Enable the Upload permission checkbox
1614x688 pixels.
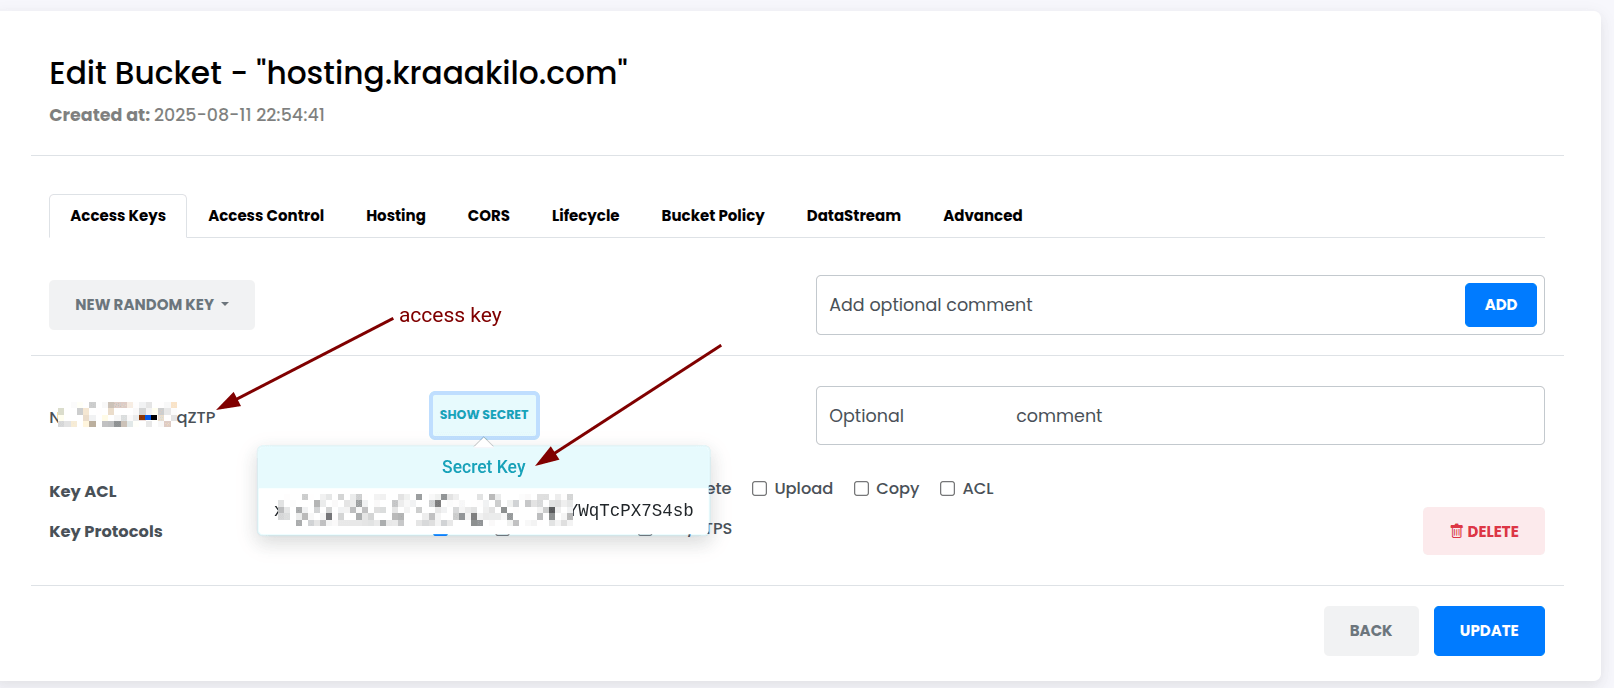pyautogui.click(x=760, y=489)
